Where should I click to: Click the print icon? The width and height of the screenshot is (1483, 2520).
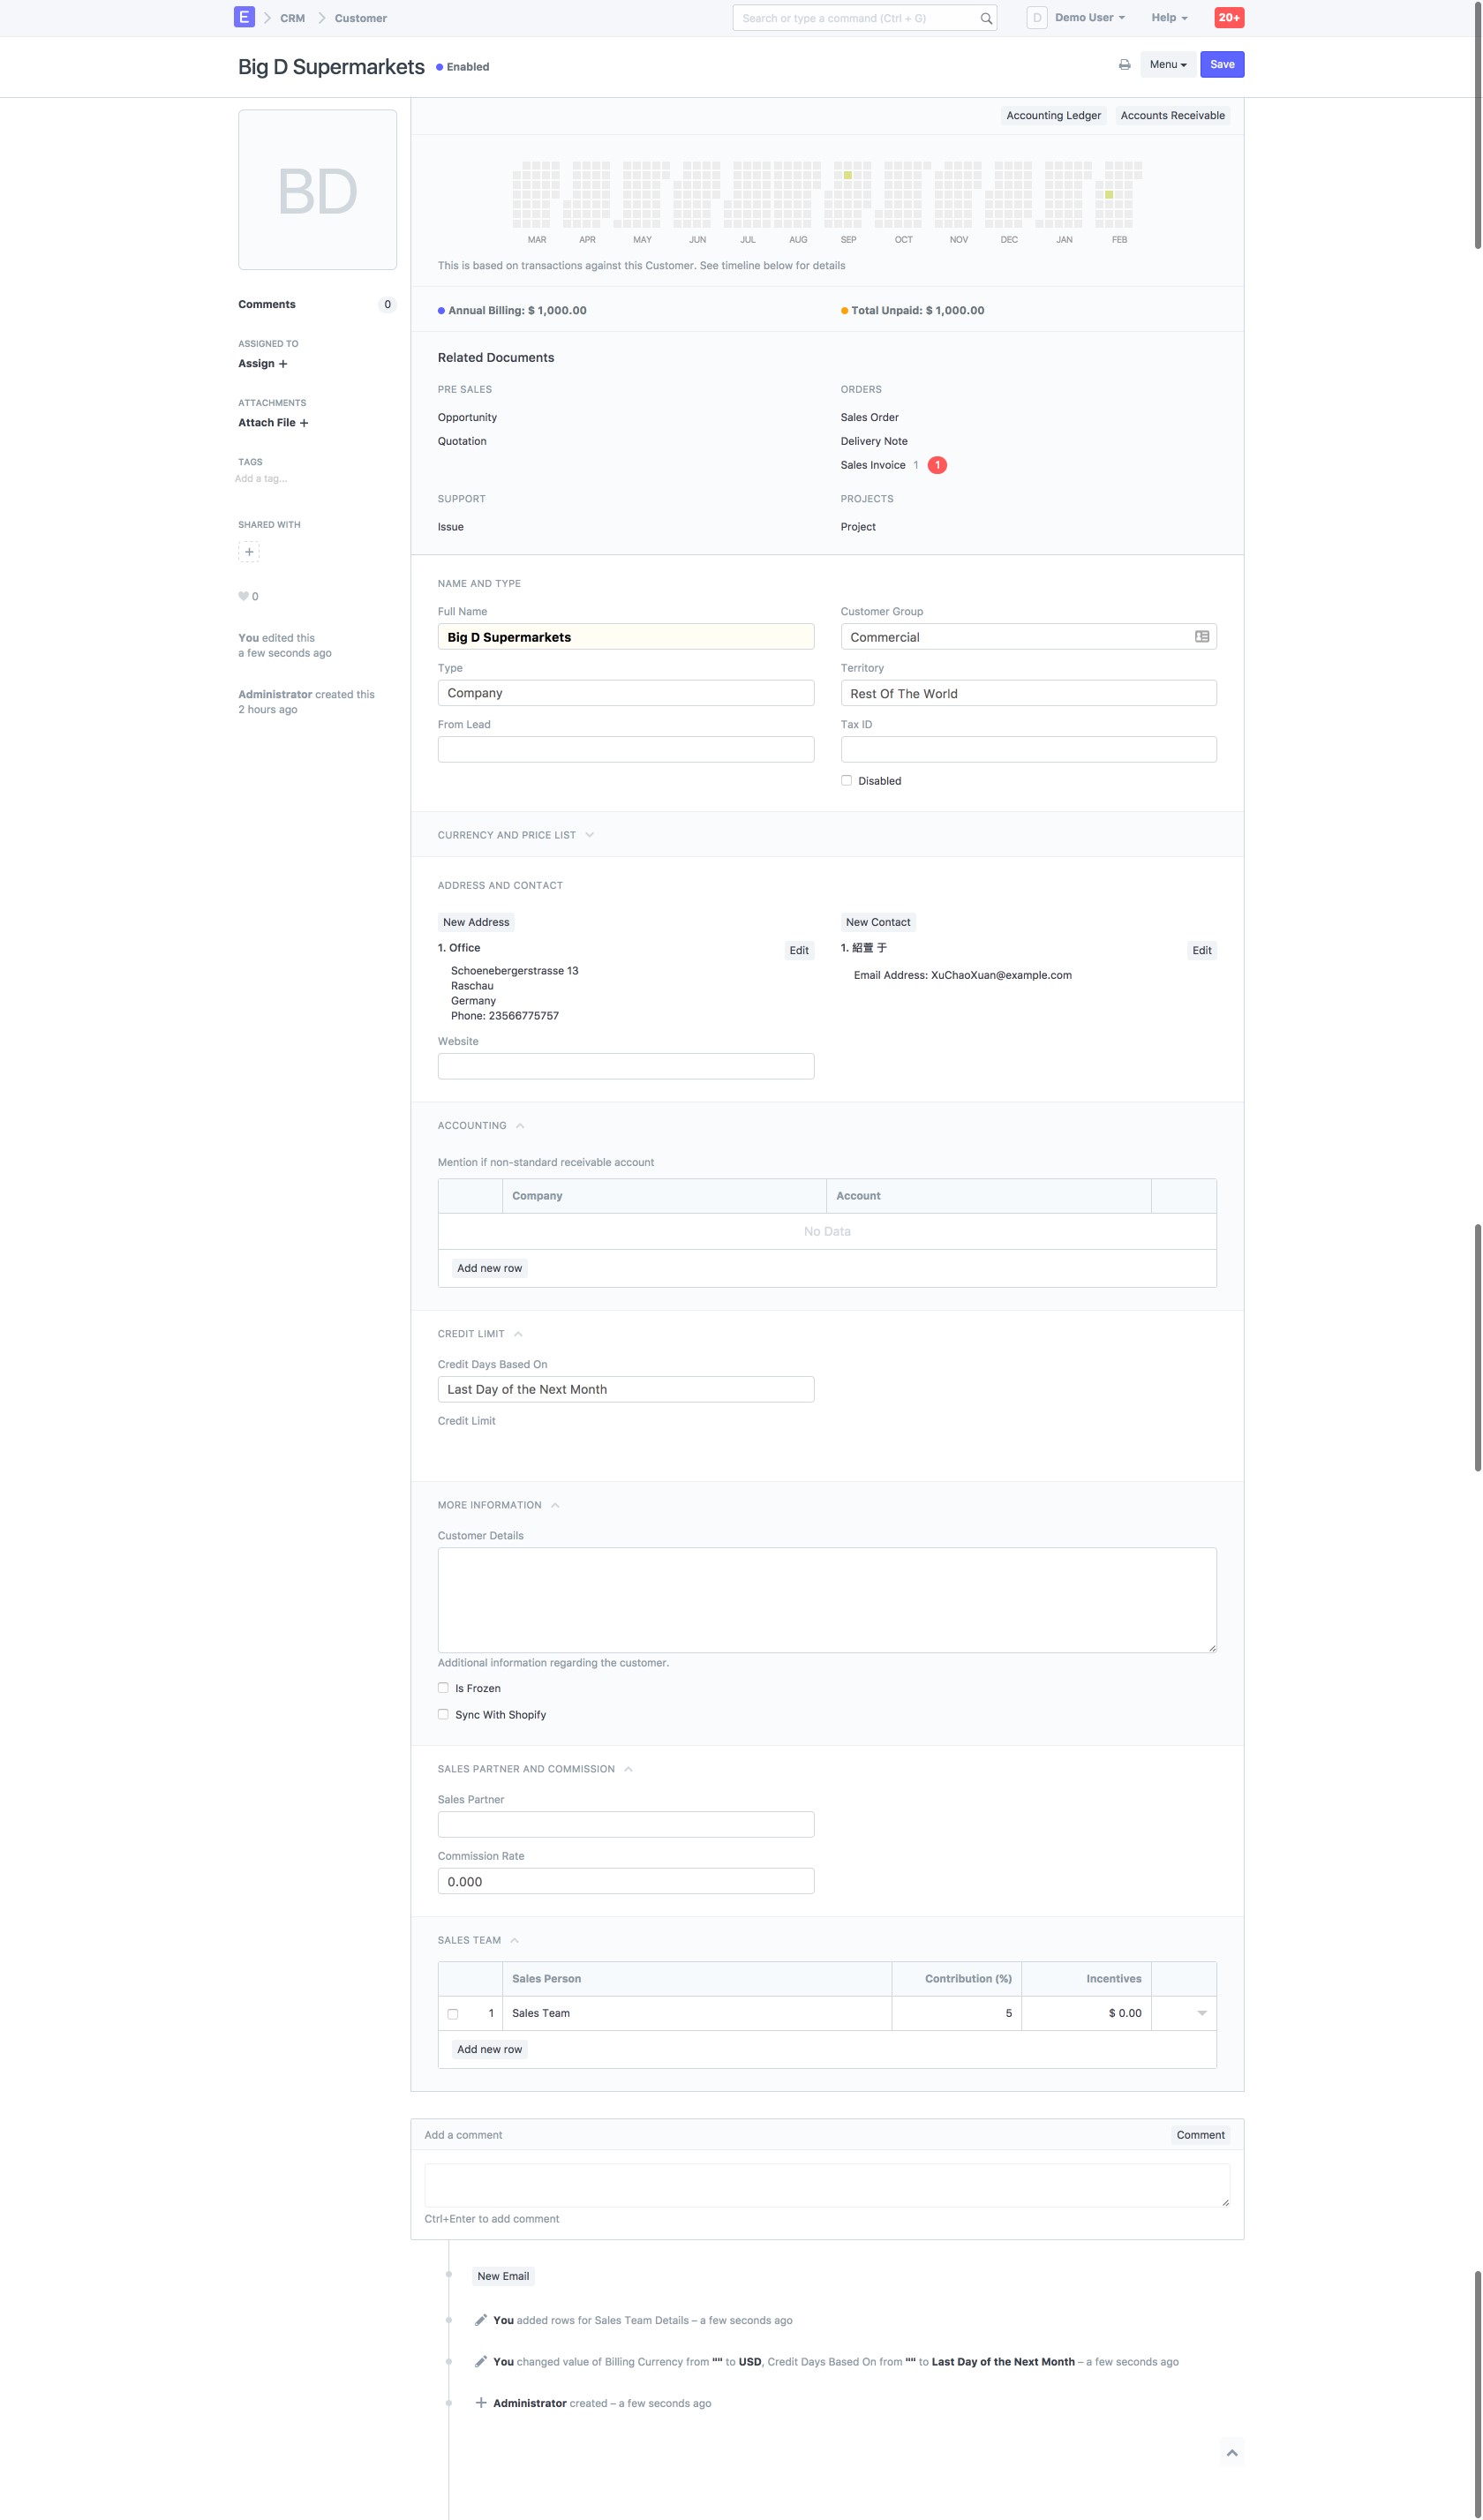pyautogui.click(x=1124, y=65)
